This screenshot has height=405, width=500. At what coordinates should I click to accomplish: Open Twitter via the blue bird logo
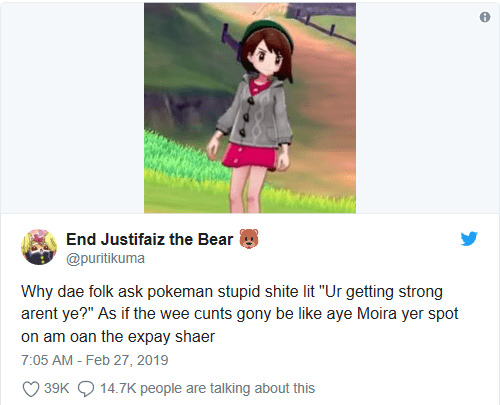[469, 238]
